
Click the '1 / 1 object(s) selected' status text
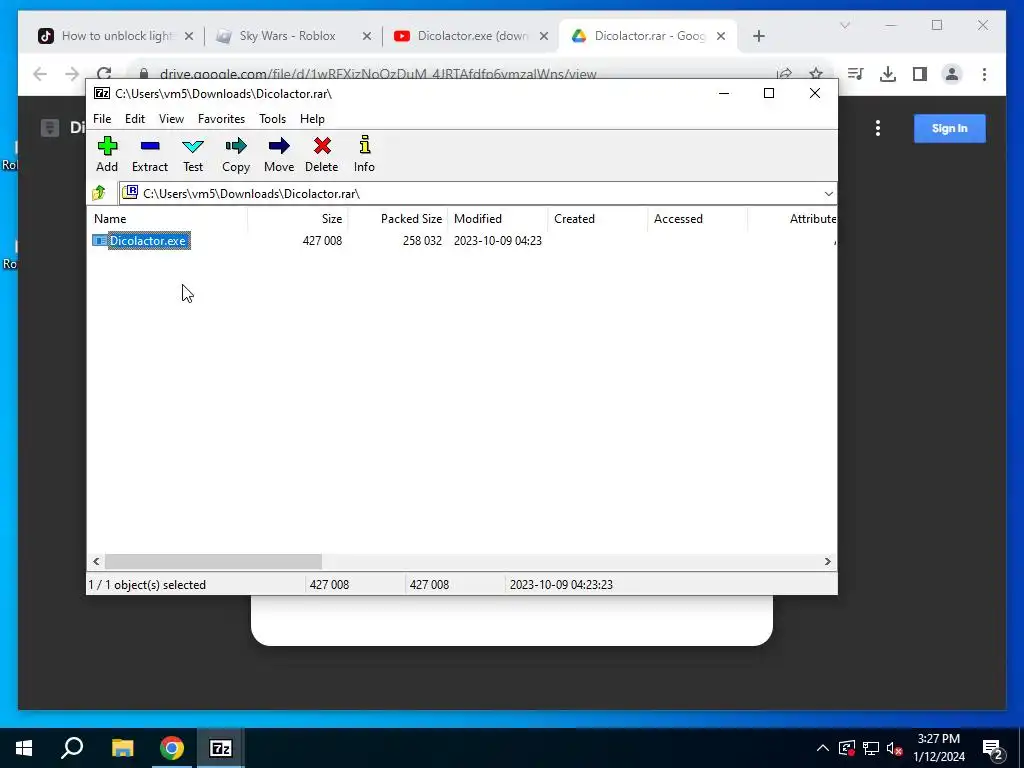coord(147,584)
